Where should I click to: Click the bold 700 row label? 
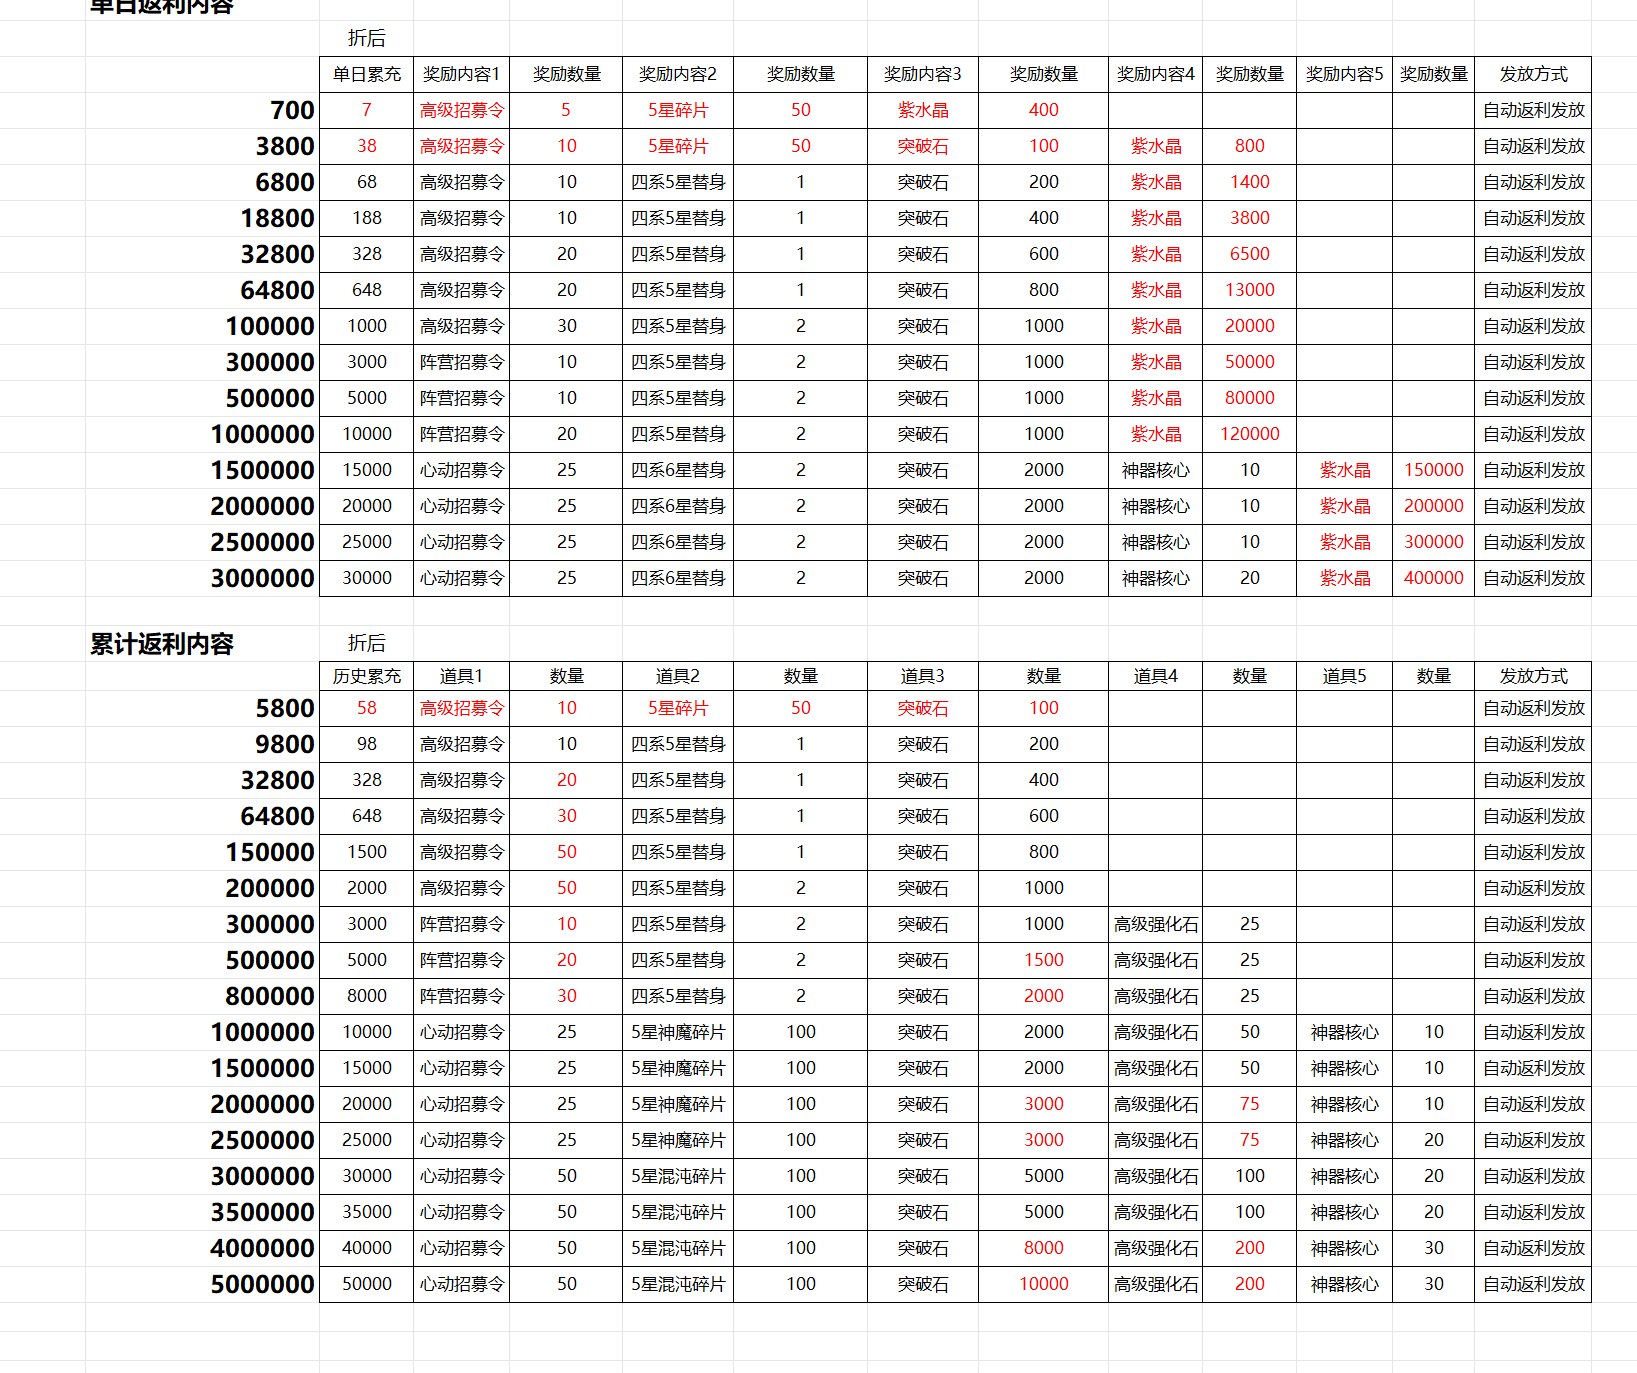pos(292,110)
